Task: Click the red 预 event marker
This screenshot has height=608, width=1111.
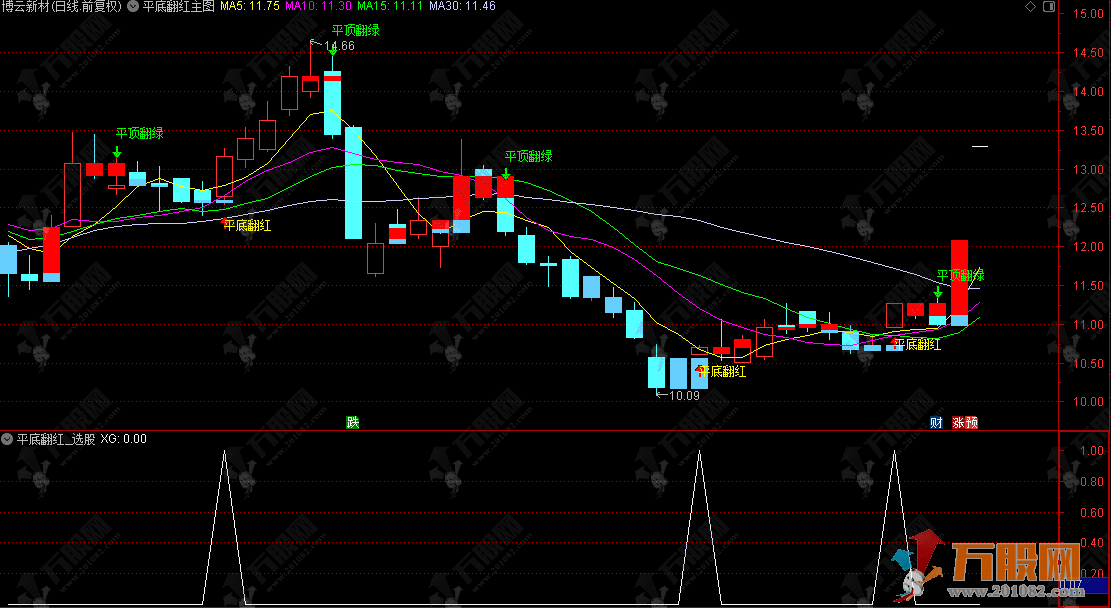Action: click(x=971, y=422)
